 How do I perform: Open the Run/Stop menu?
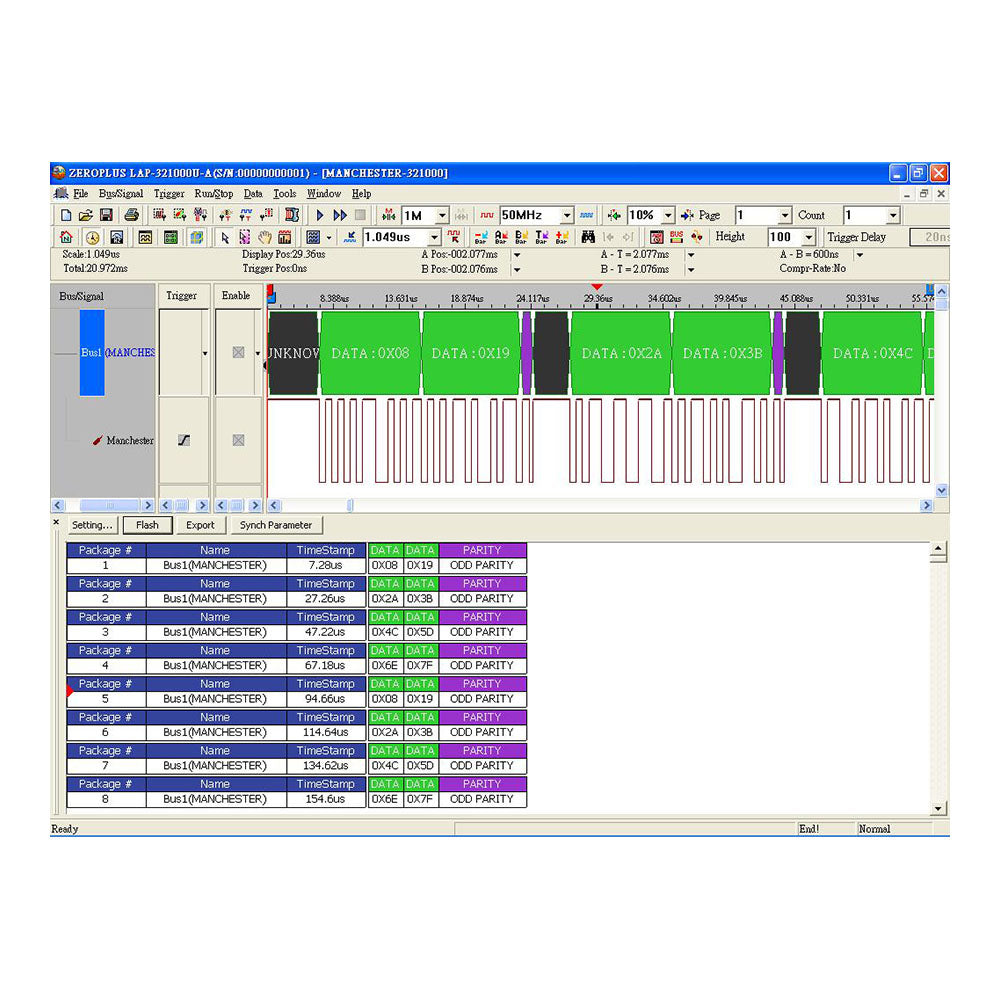tap(214, 194)
